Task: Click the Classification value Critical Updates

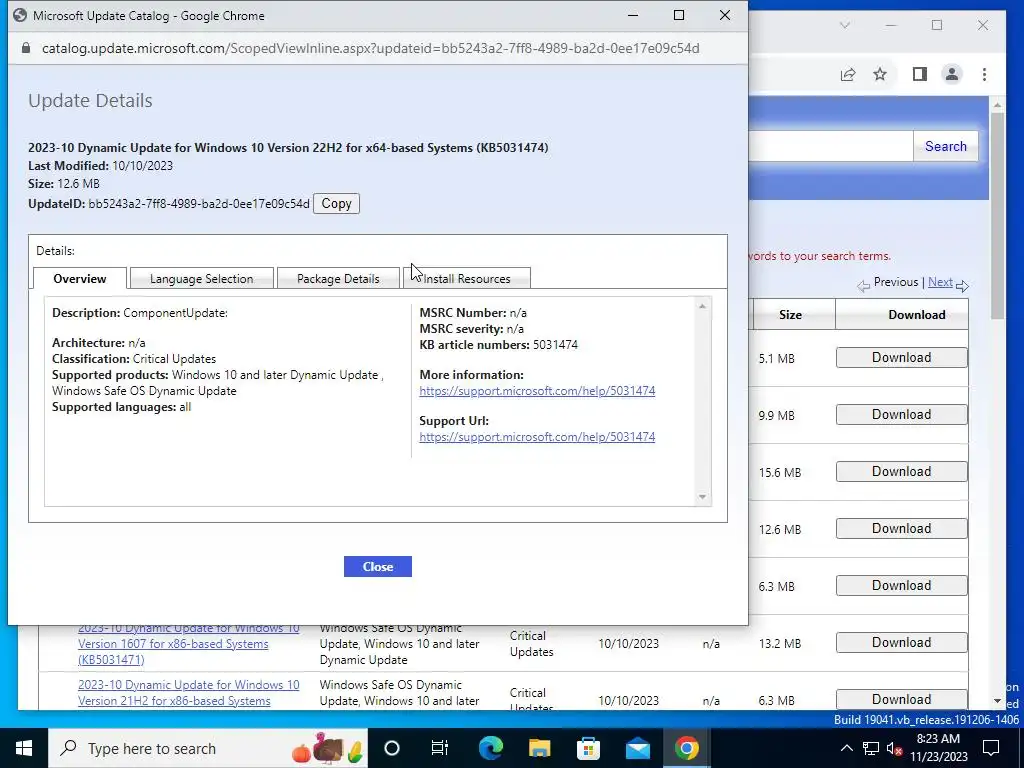Action: click(x=174, y=359)
